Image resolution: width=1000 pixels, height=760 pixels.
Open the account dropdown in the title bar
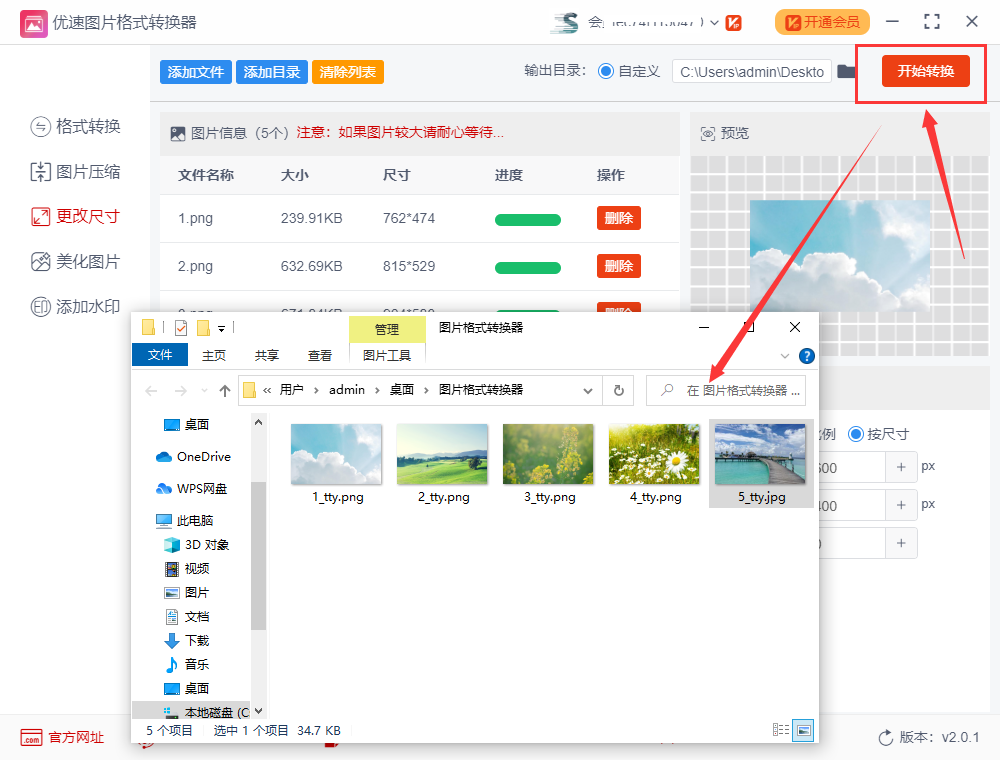(x=713, y=22)
